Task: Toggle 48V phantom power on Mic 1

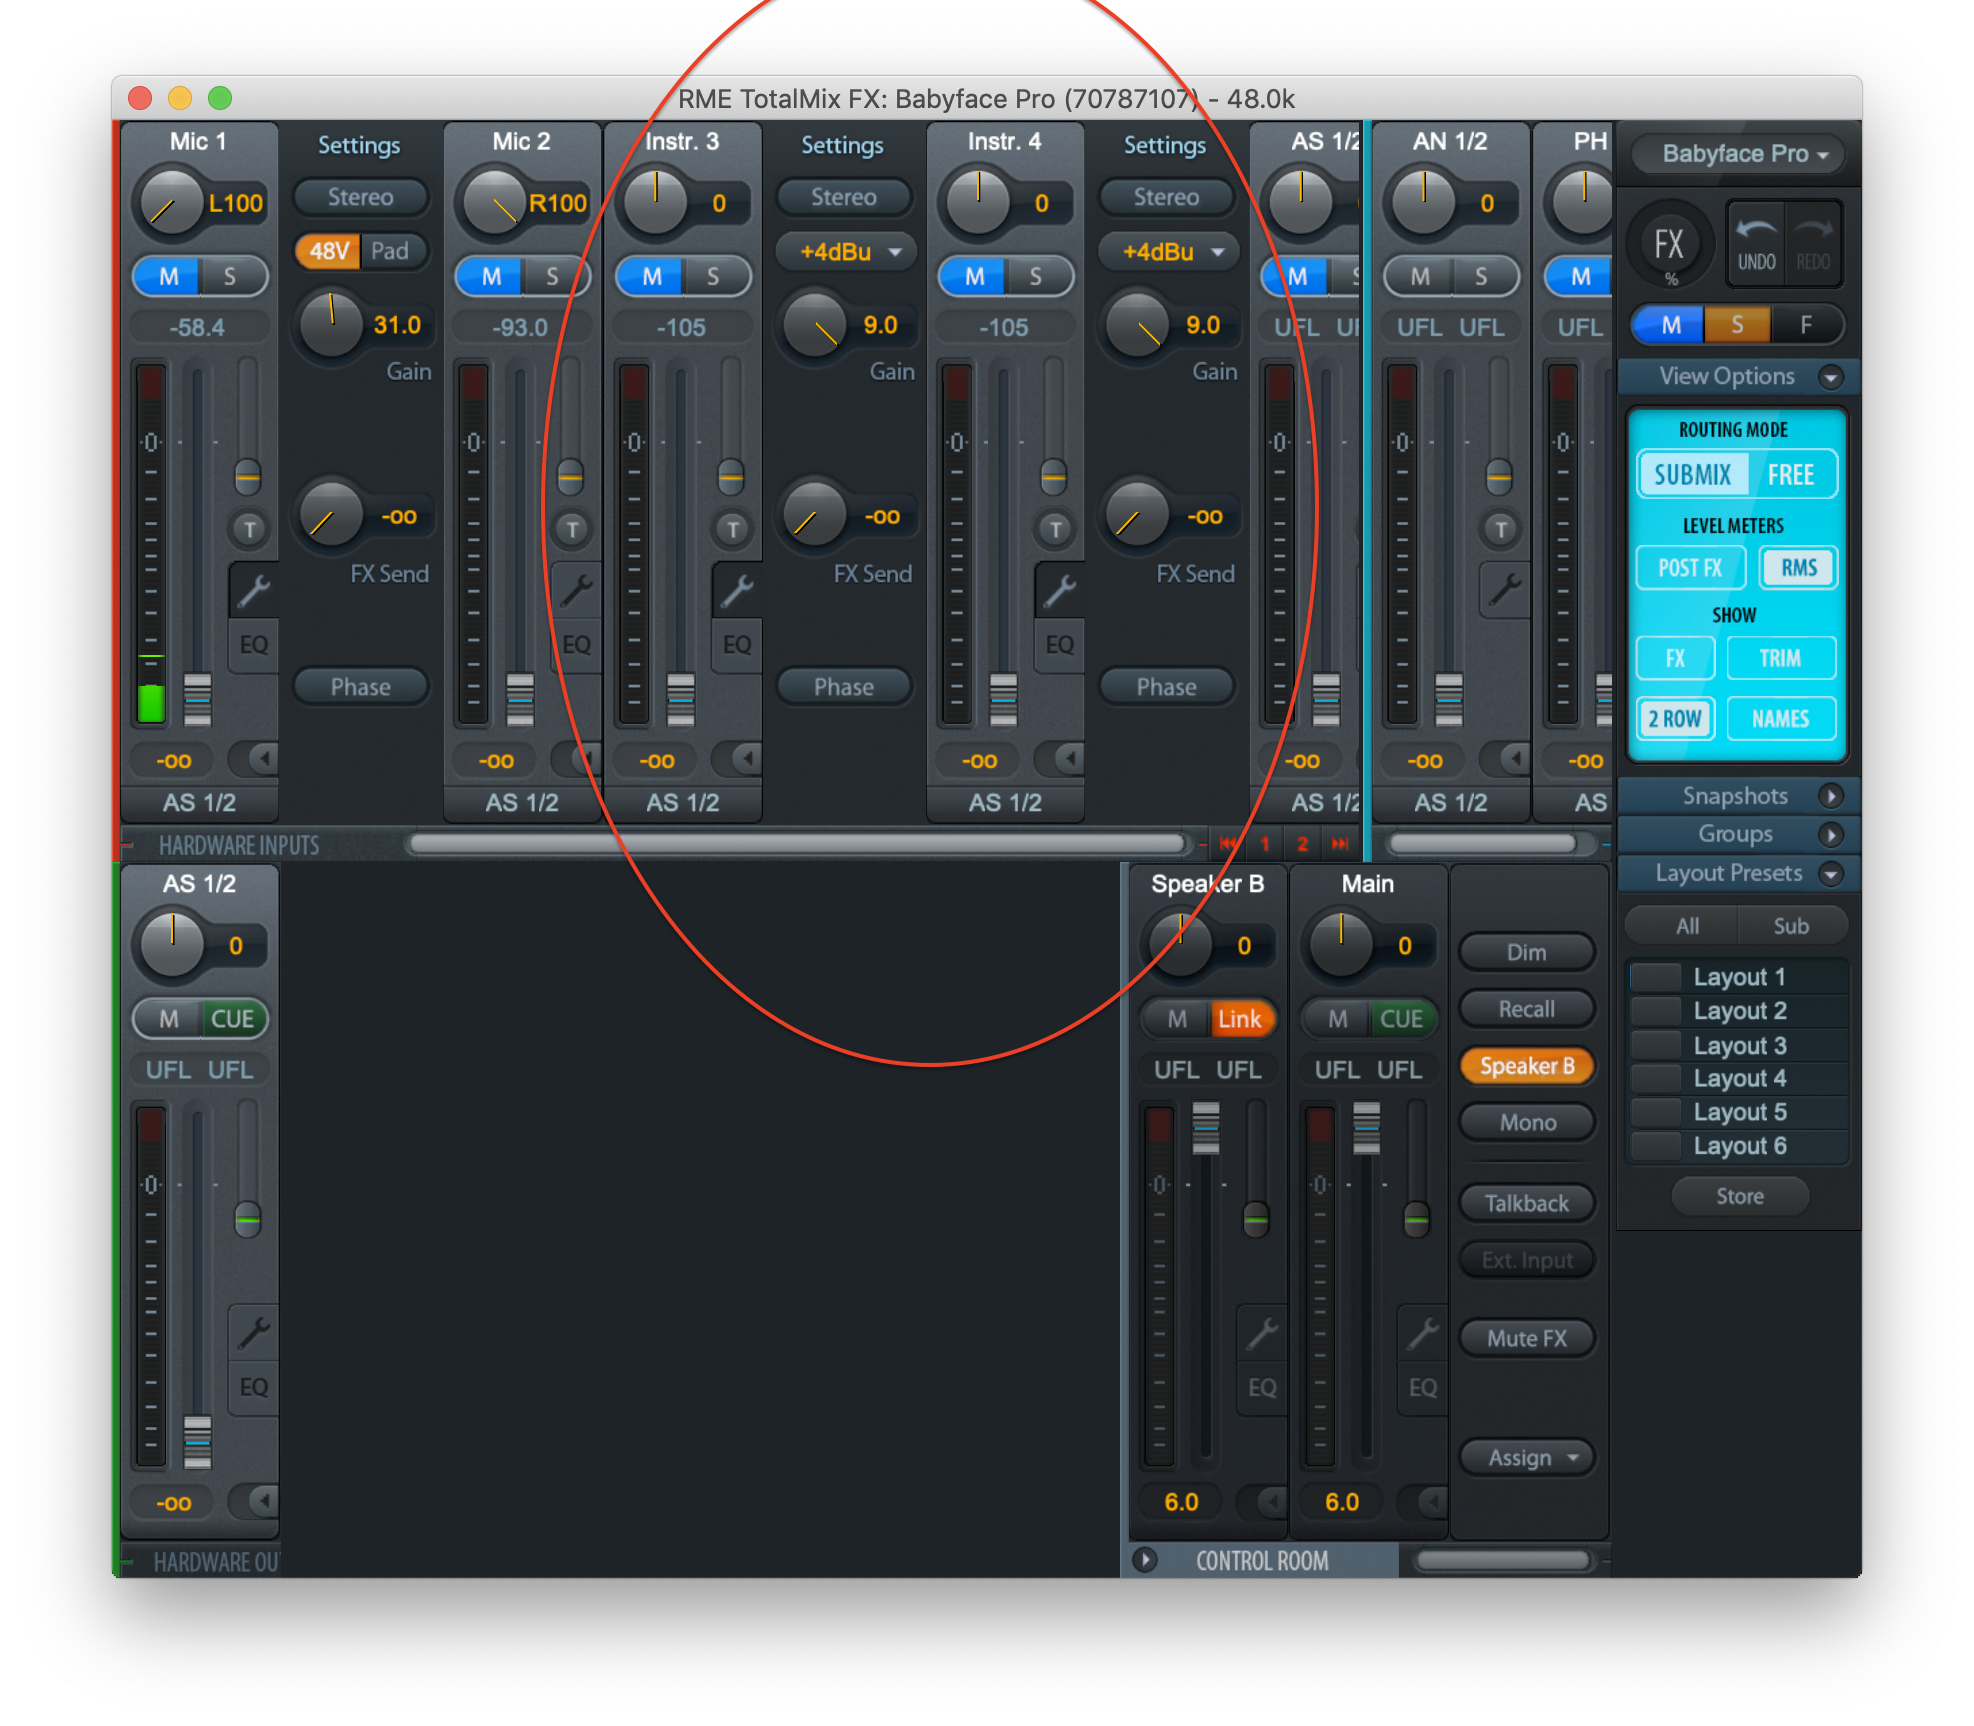Action: point(328,251)
